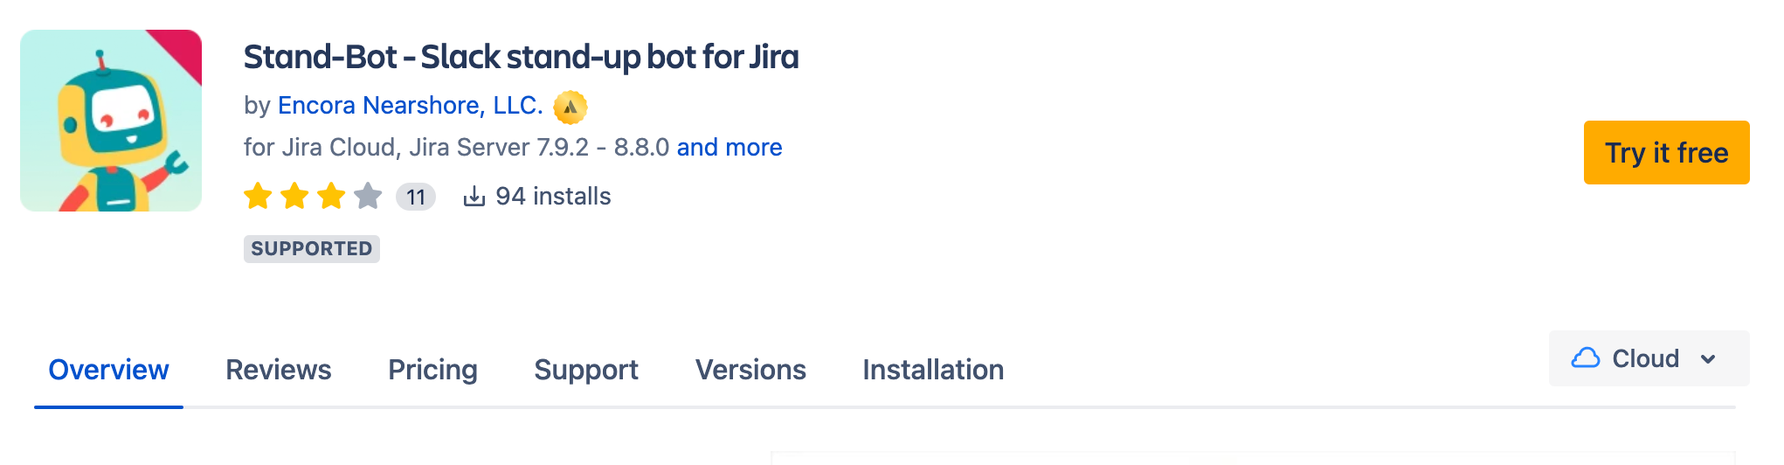Click the 'and more' compatibility link
The height and width of the screenshot is (465, 1784).
pos(729,147)
